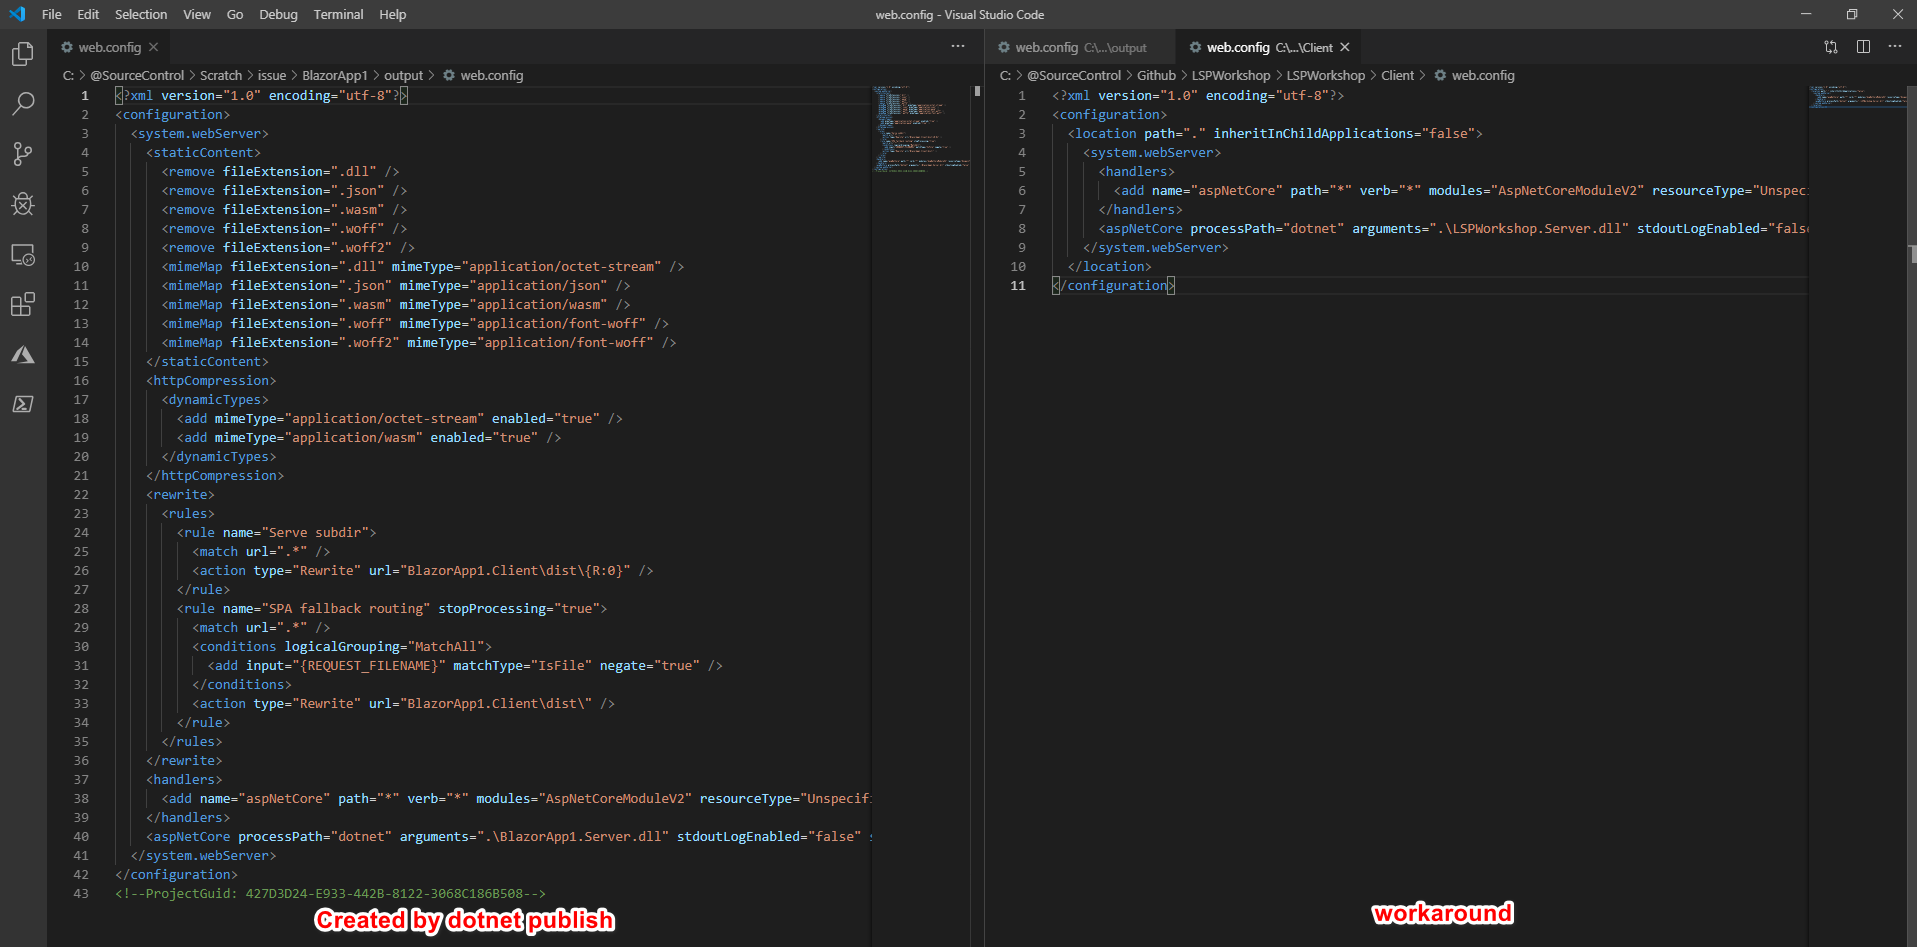Screen dimensions: 1917x947
Task: Open the PowerShell view in activity bar
Action: (x=23, y=404)
